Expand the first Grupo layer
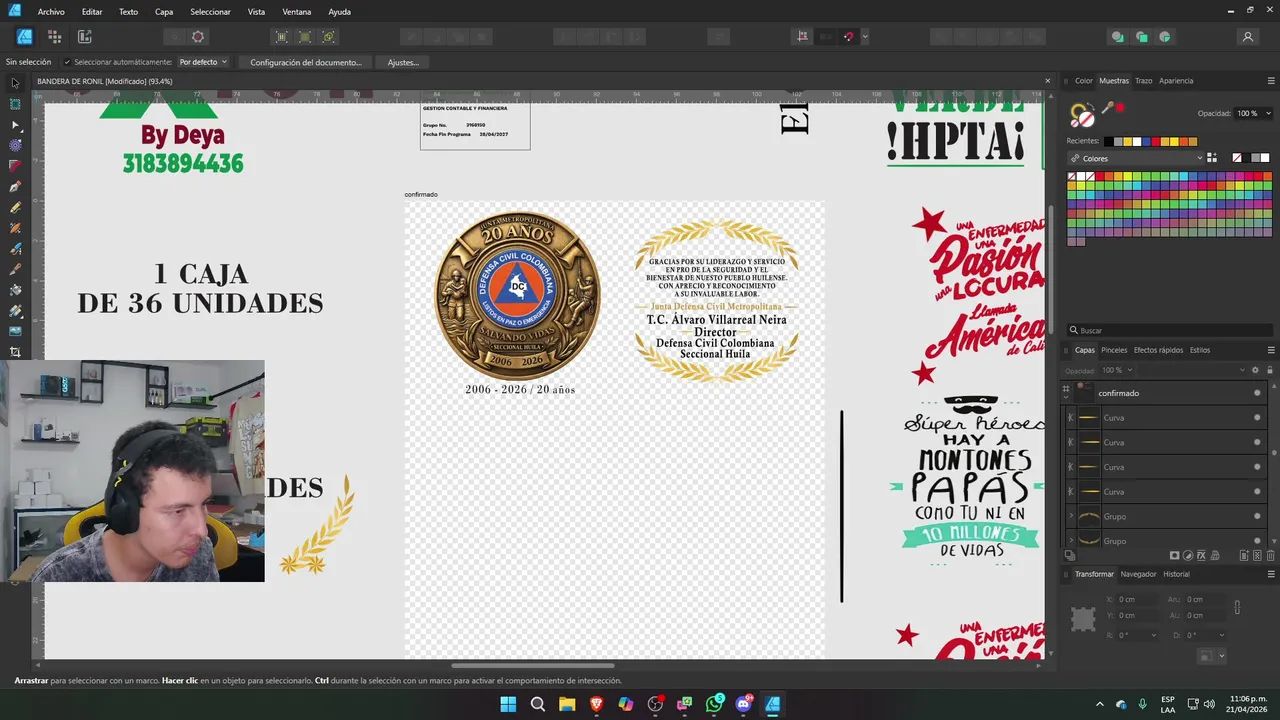 [x=1071, y=516]
